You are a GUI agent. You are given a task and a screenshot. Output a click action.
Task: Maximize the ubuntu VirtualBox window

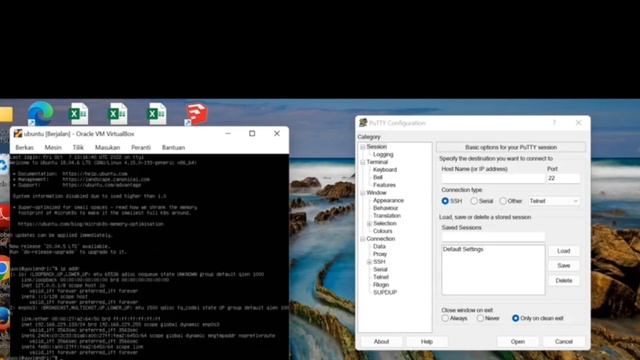click(252, 133)
